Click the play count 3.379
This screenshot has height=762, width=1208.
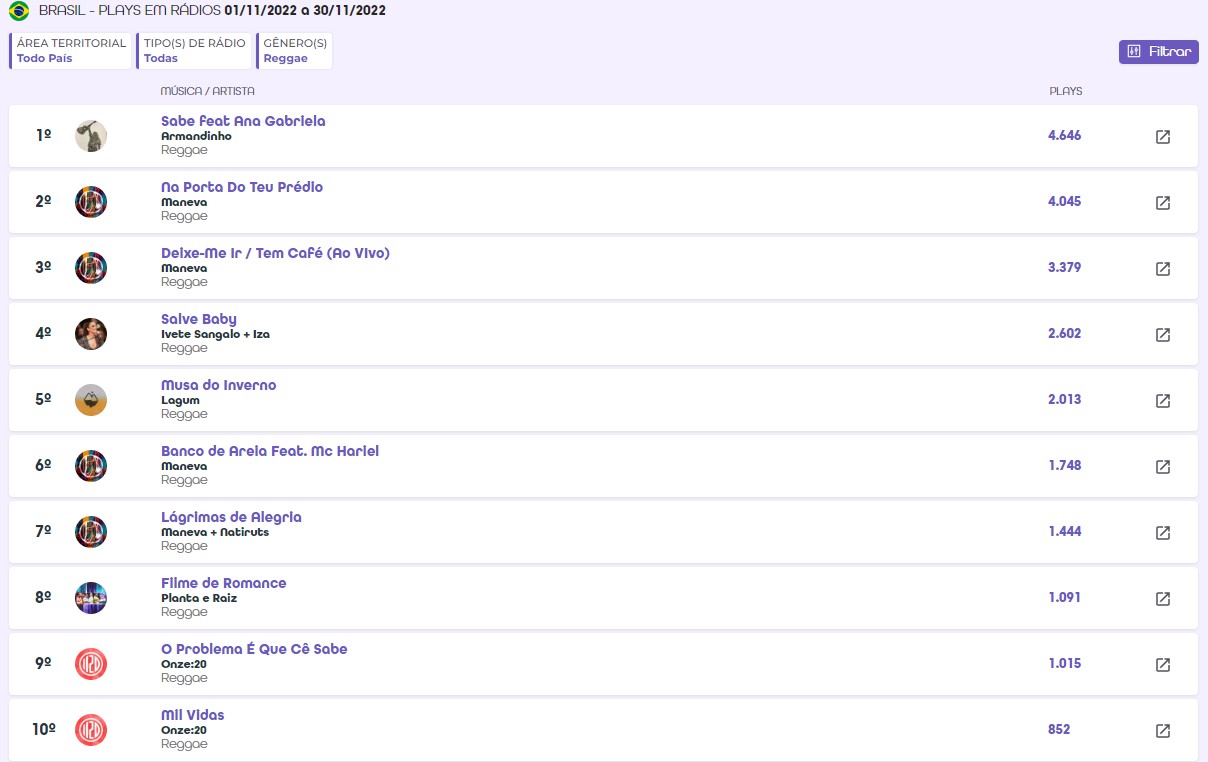tap(1065, 267)
